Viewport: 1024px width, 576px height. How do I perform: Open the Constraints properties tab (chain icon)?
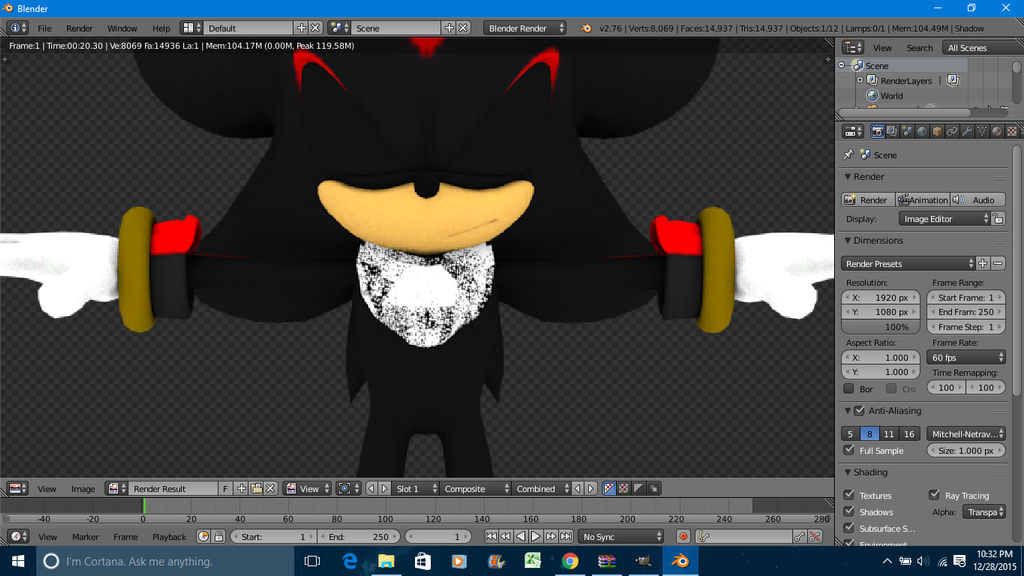point(952,131)
